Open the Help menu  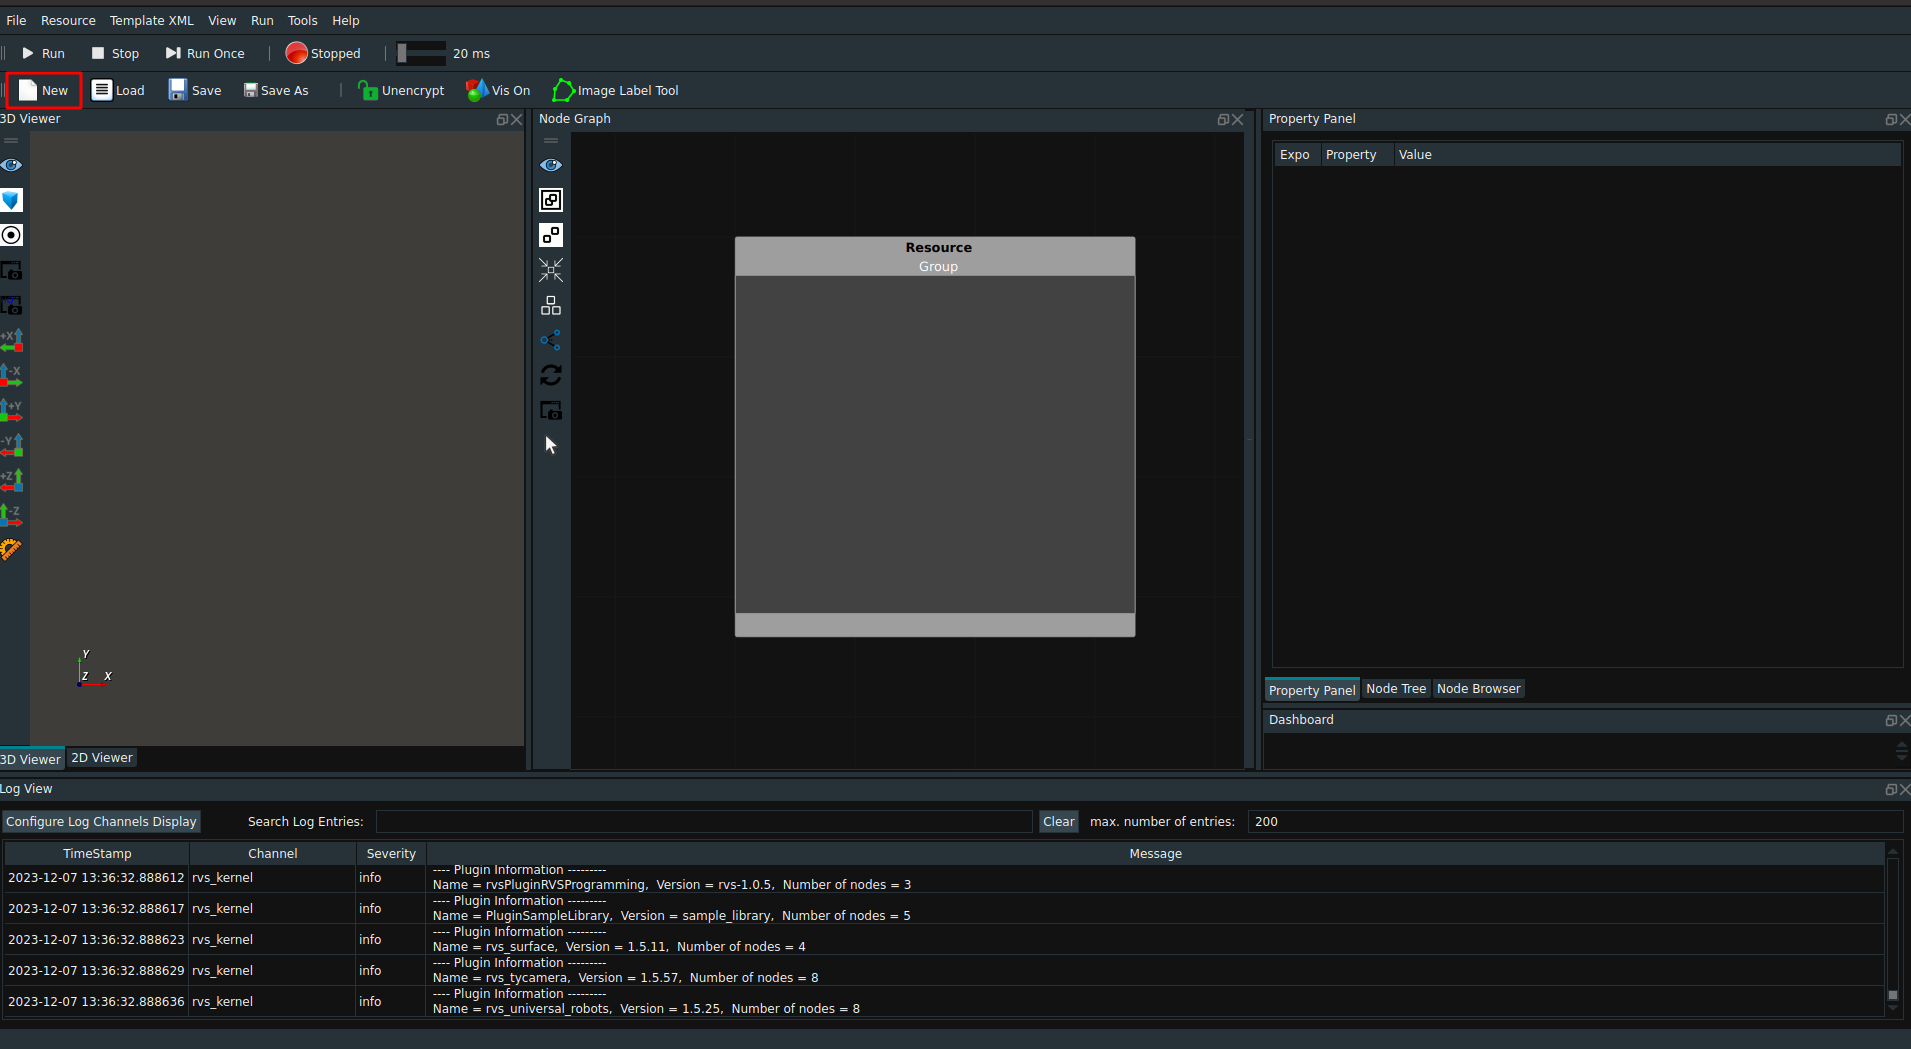(345, 20)
